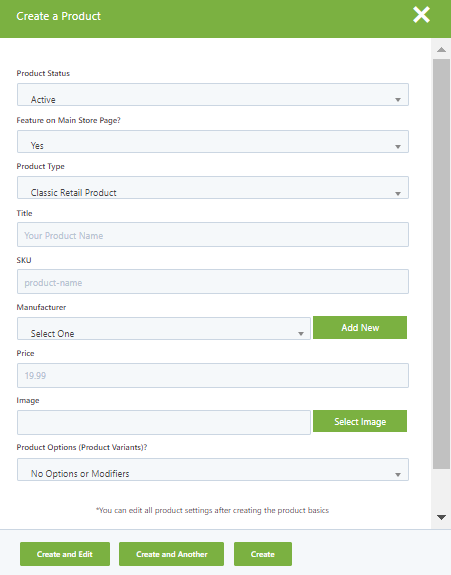Expand the Manufacturer Select One dropdown

click(x=164, y=329)
